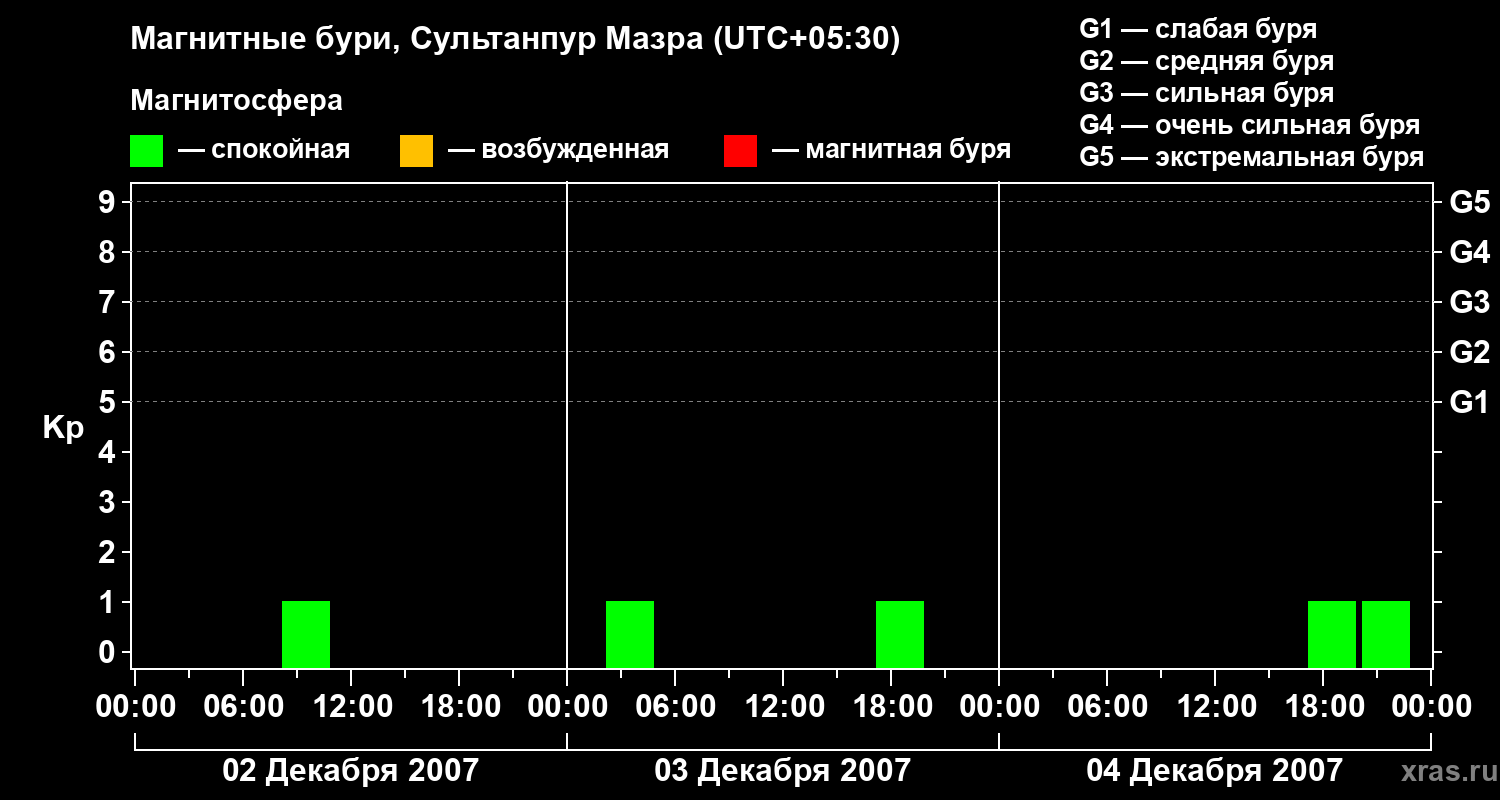Click the orange 'возбужденная' legend swatch
The image size is (1500, 800).
coord(416,151)
